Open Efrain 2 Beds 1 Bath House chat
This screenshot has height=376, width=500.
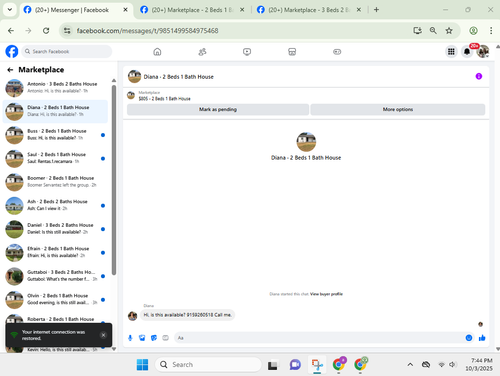click(55, 252)
